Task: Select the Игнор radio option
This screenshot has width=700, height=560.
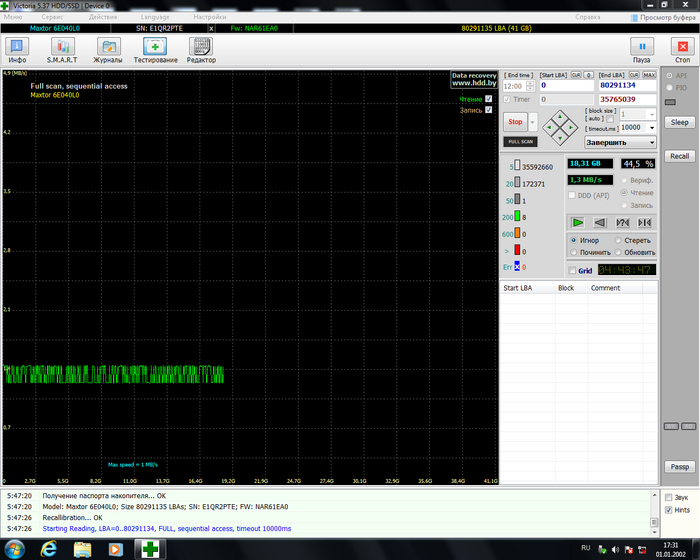Action: (574, 240)
